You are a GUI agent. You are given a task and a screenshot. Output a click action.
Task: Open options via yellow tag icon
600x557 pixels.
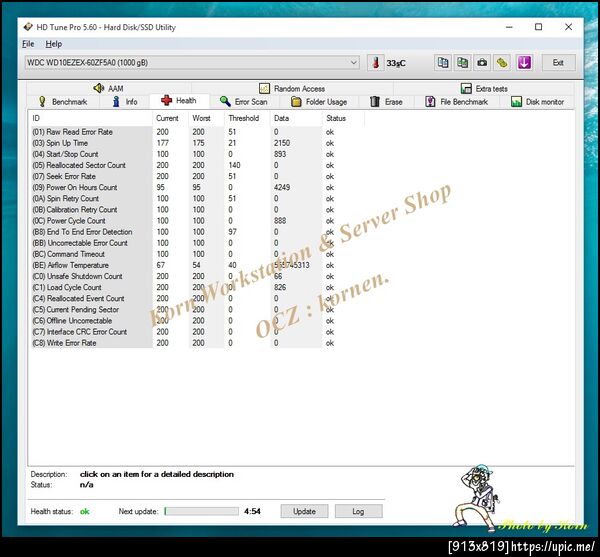502,62
